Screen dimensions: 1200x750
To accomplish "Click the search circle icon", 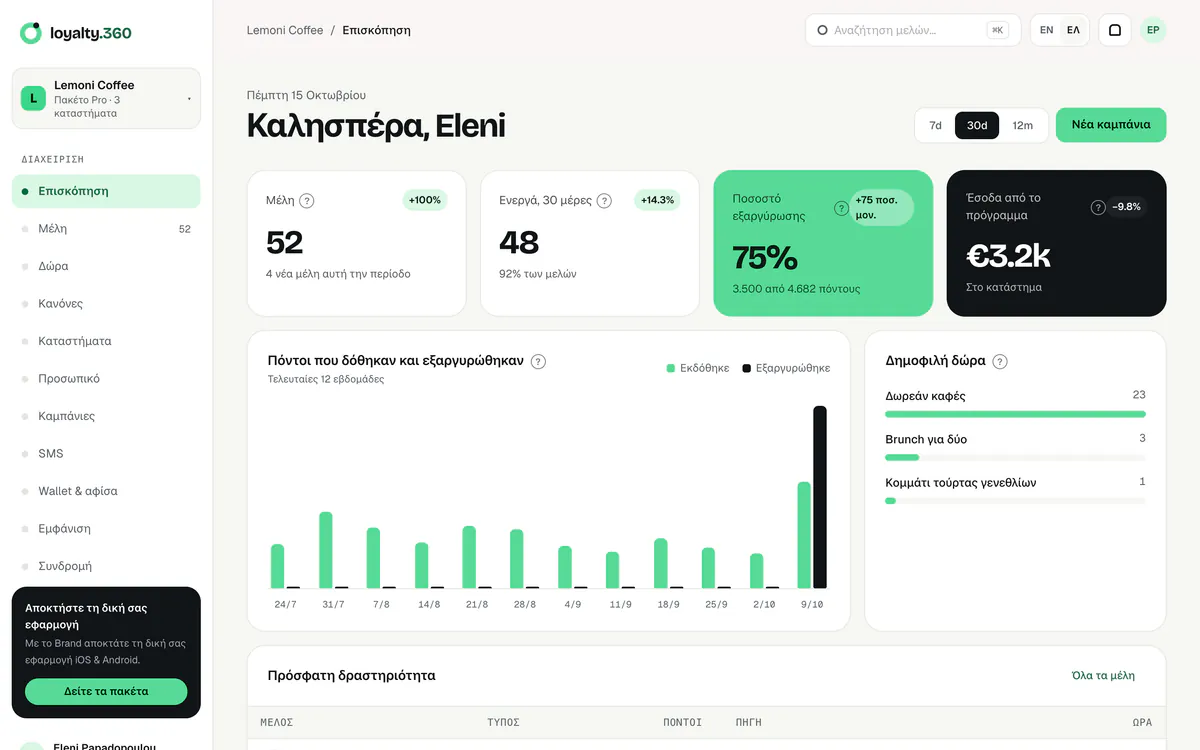I will tap(823, 30).
